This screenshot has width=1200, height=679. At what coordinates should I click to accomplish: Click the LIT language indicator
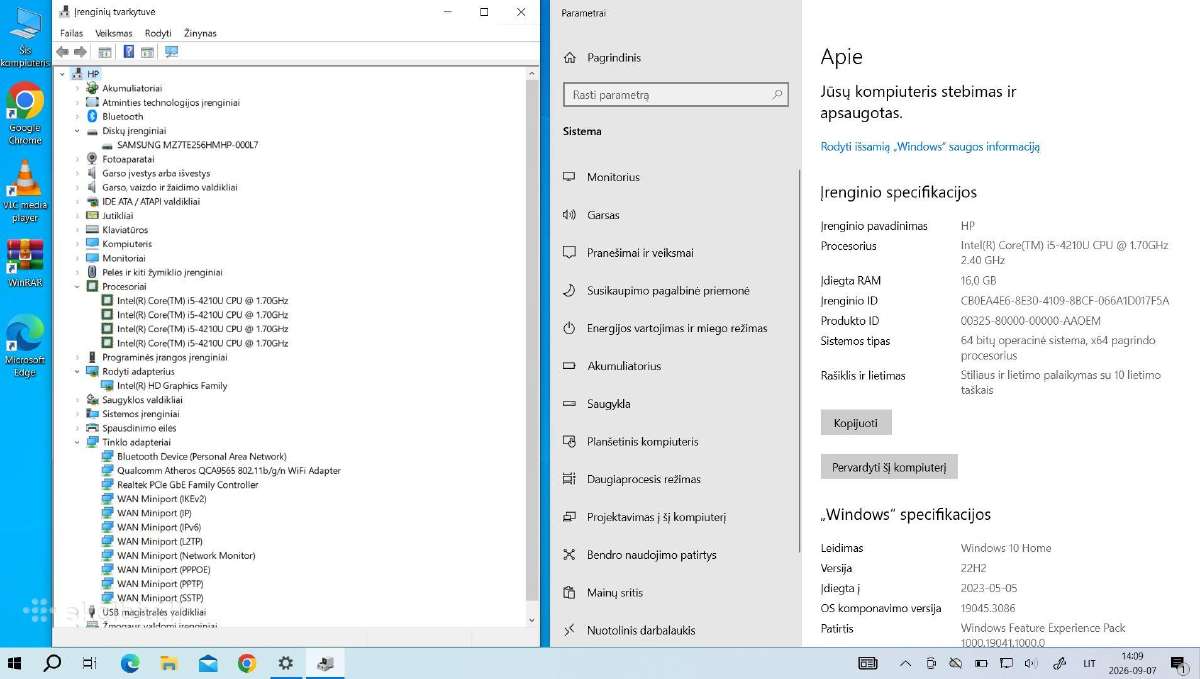[x=1089, y=663]
